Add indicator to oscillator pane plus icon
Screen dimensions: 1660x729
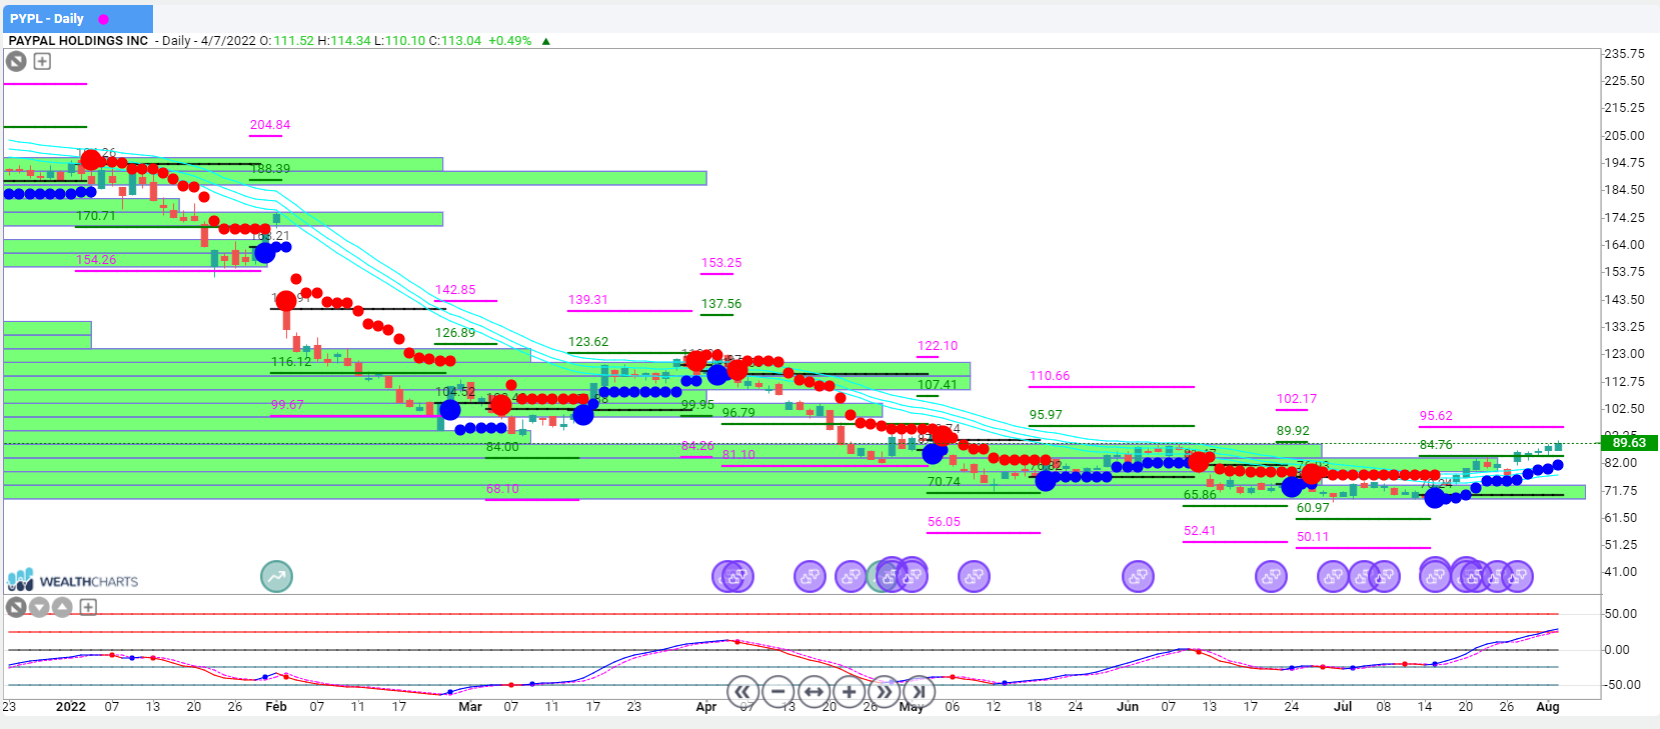click(x=88, y=607)
